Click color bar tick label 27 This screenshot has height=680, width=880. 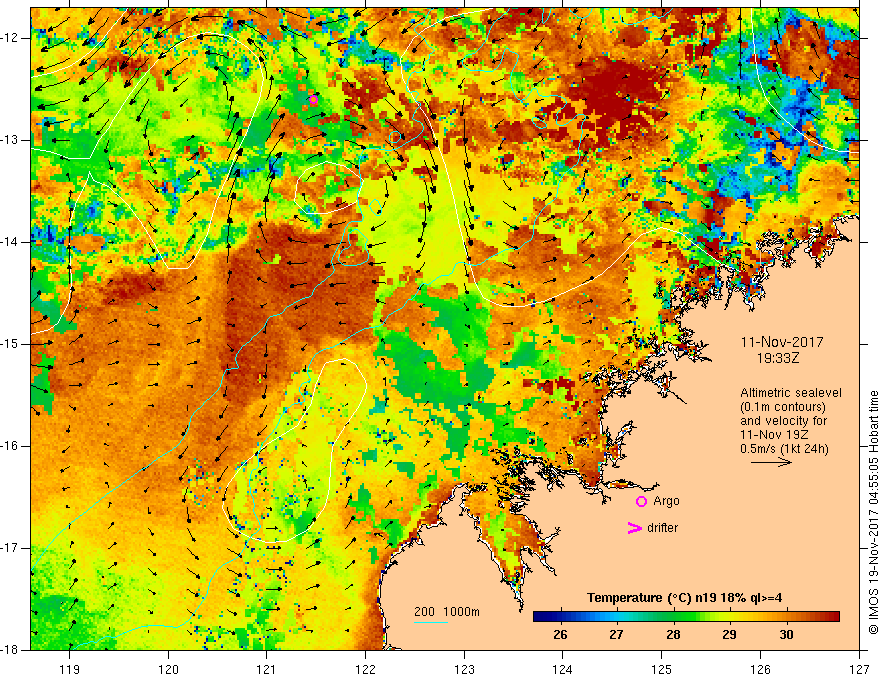click(x=616, y=635)
